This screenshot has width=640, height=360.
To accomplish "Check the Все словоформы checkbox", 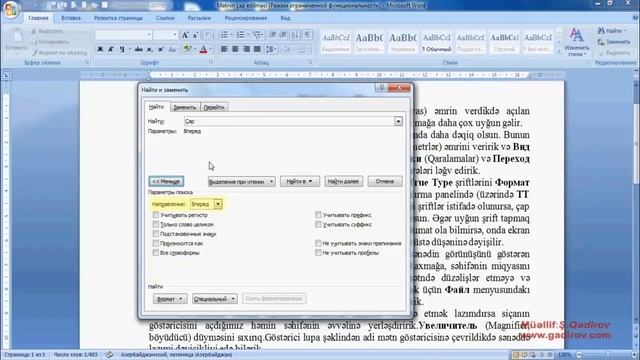I will [x=156, y=253].
